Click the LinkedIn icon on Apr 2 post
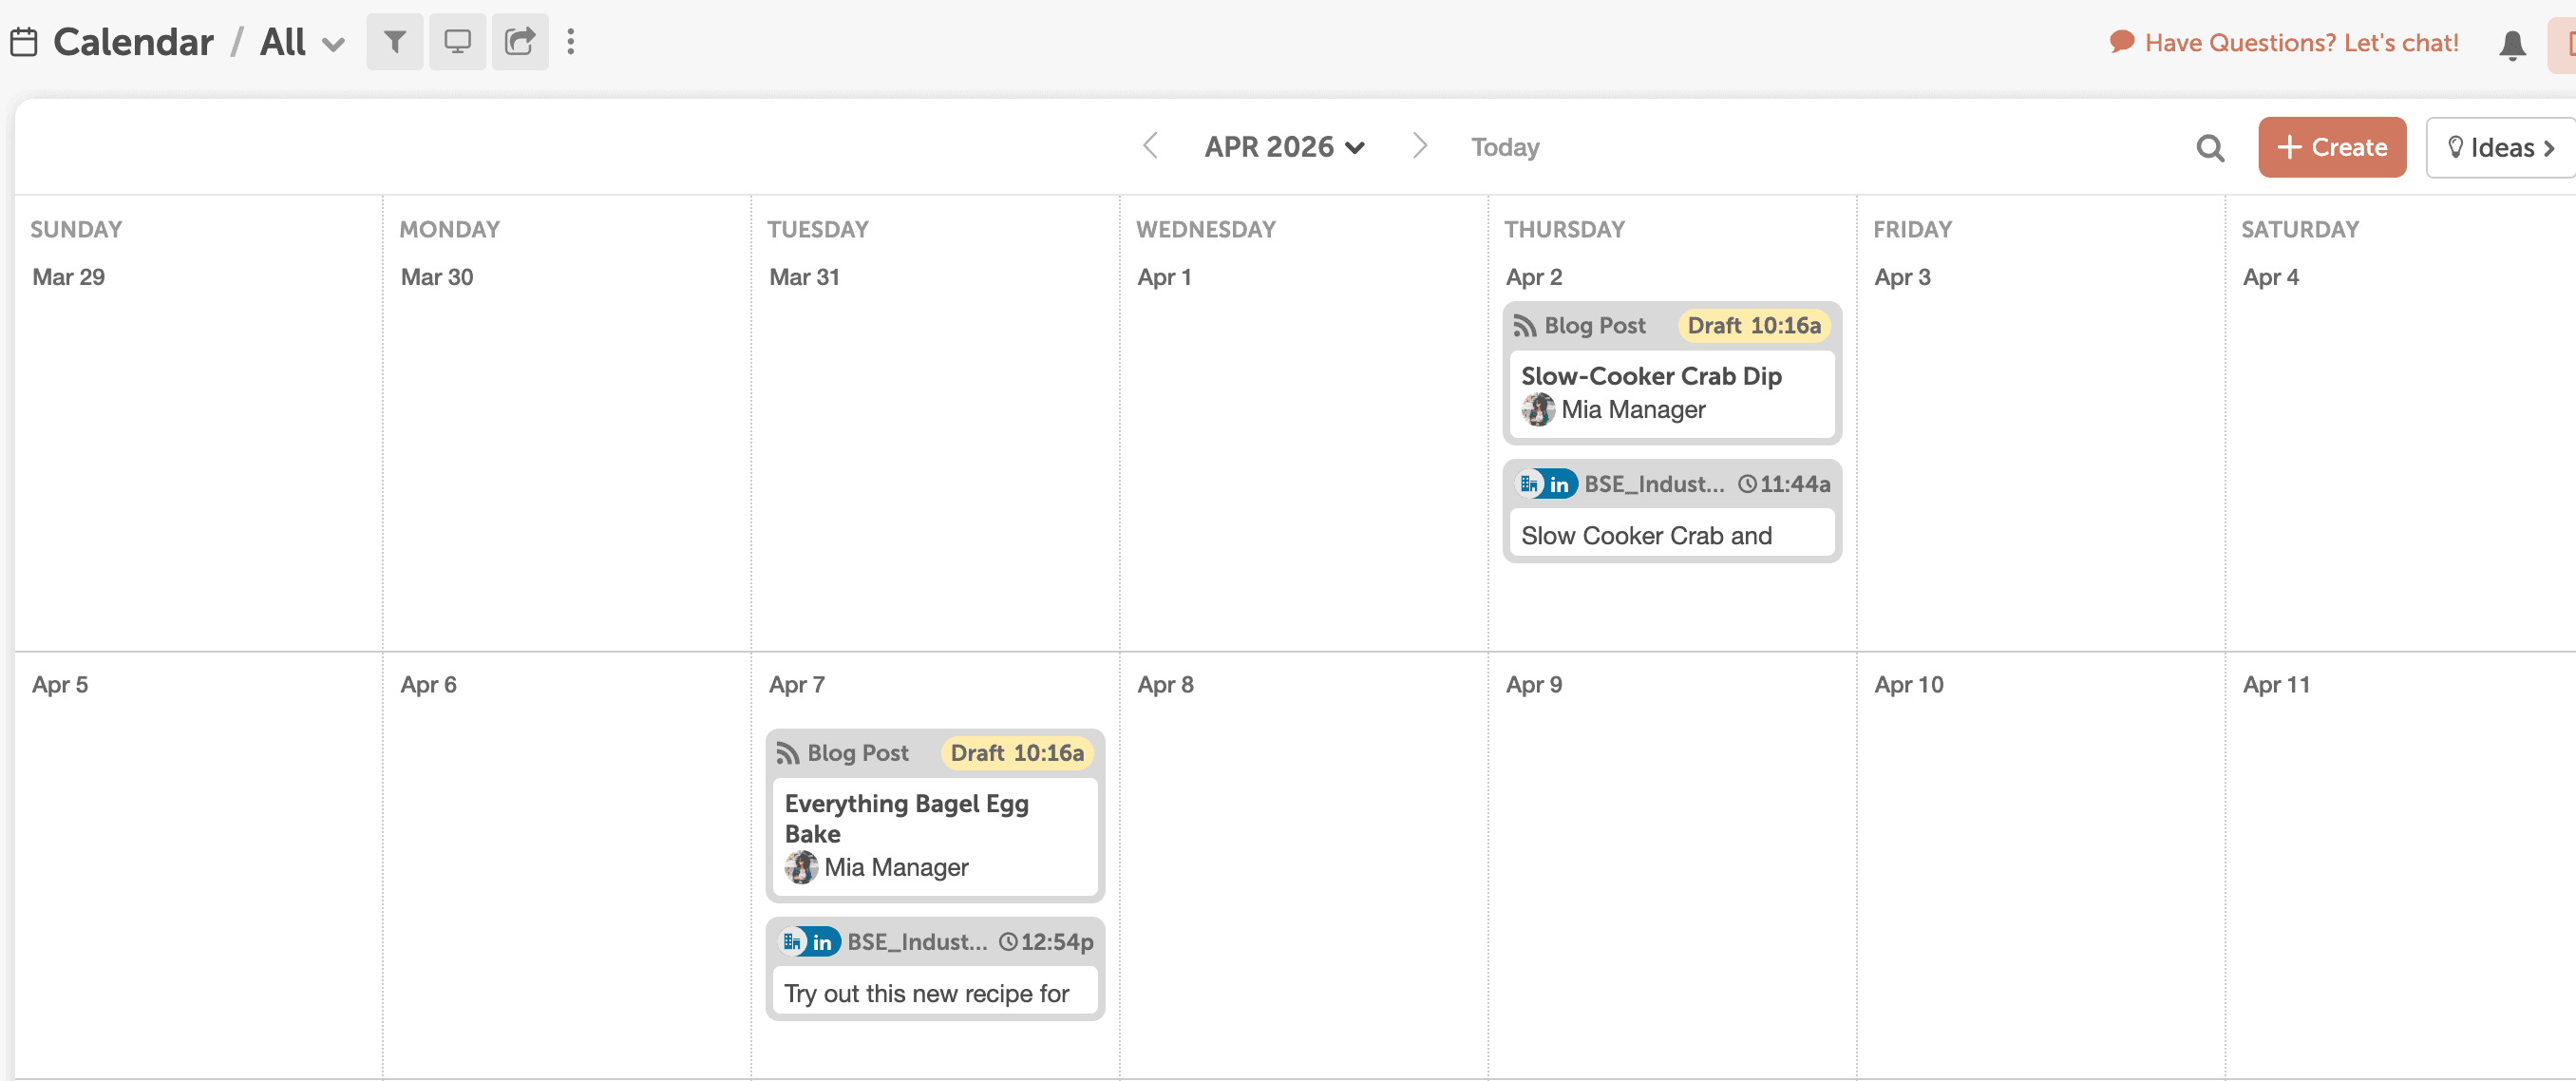The height and width of the screenshot is (1081, 2576). coord(1558,484)
